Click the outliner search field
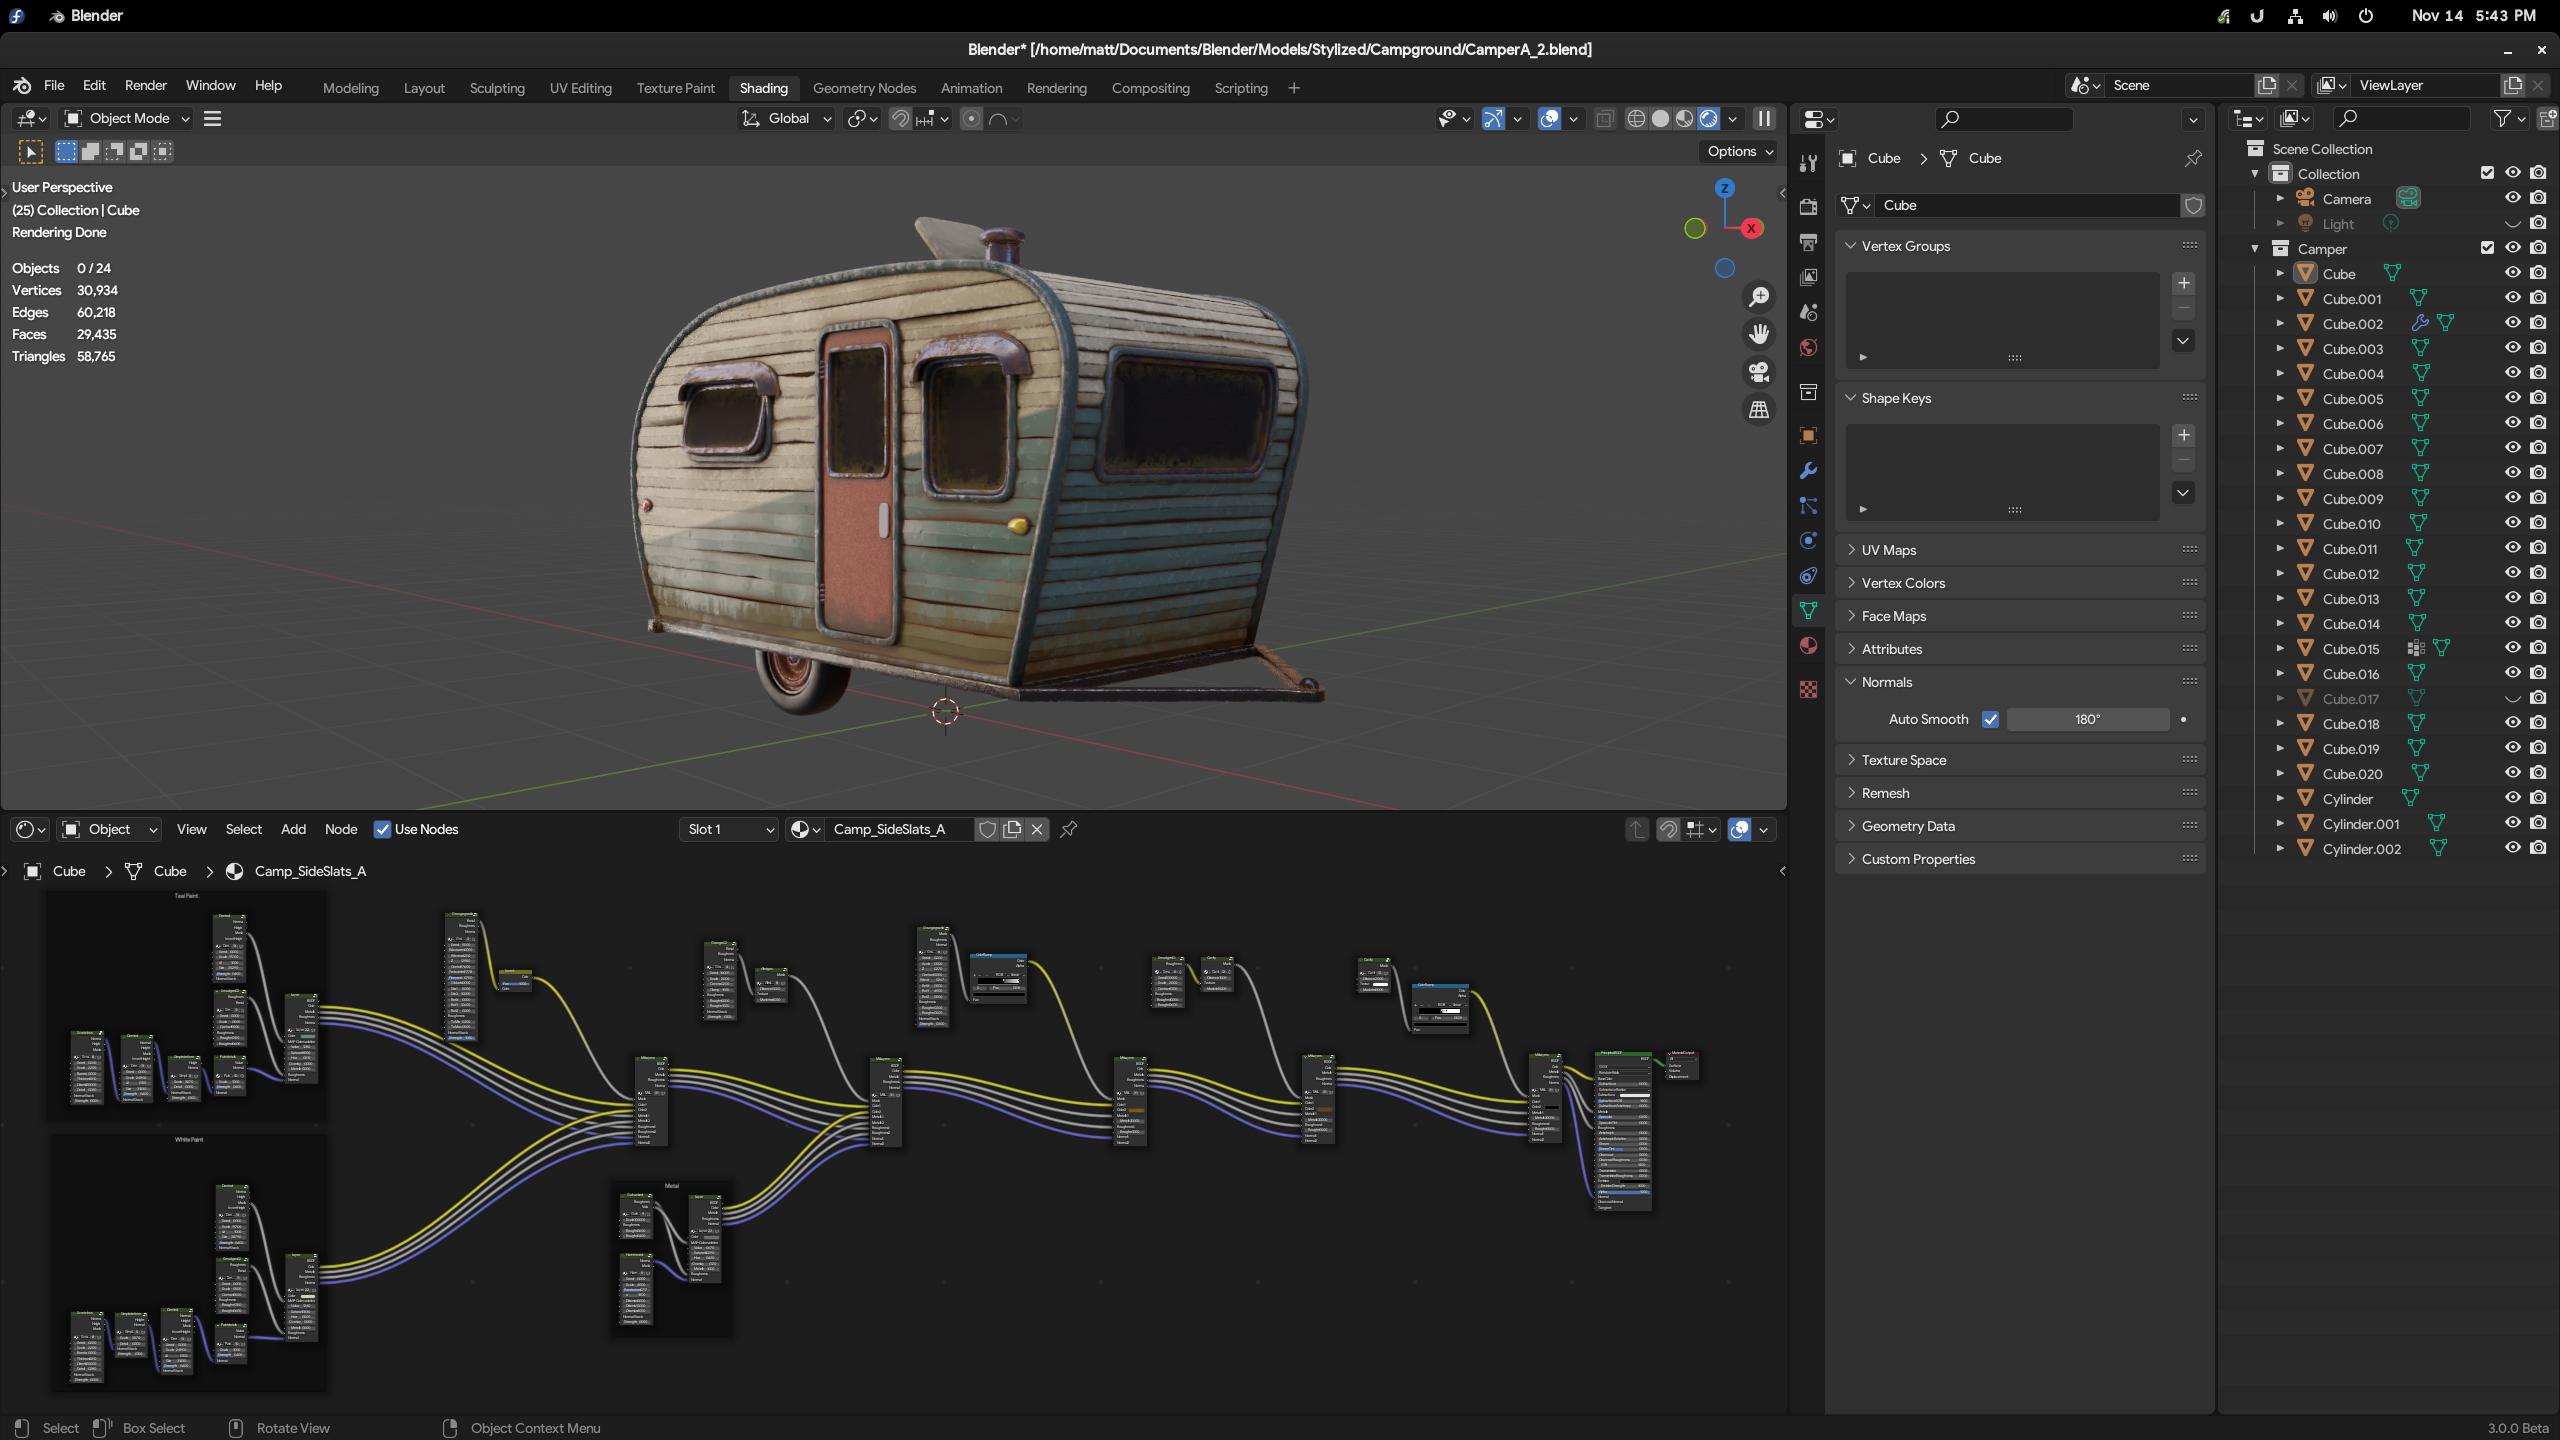This screenshot has height=1440, width=2560. [x=2401, y=119]
